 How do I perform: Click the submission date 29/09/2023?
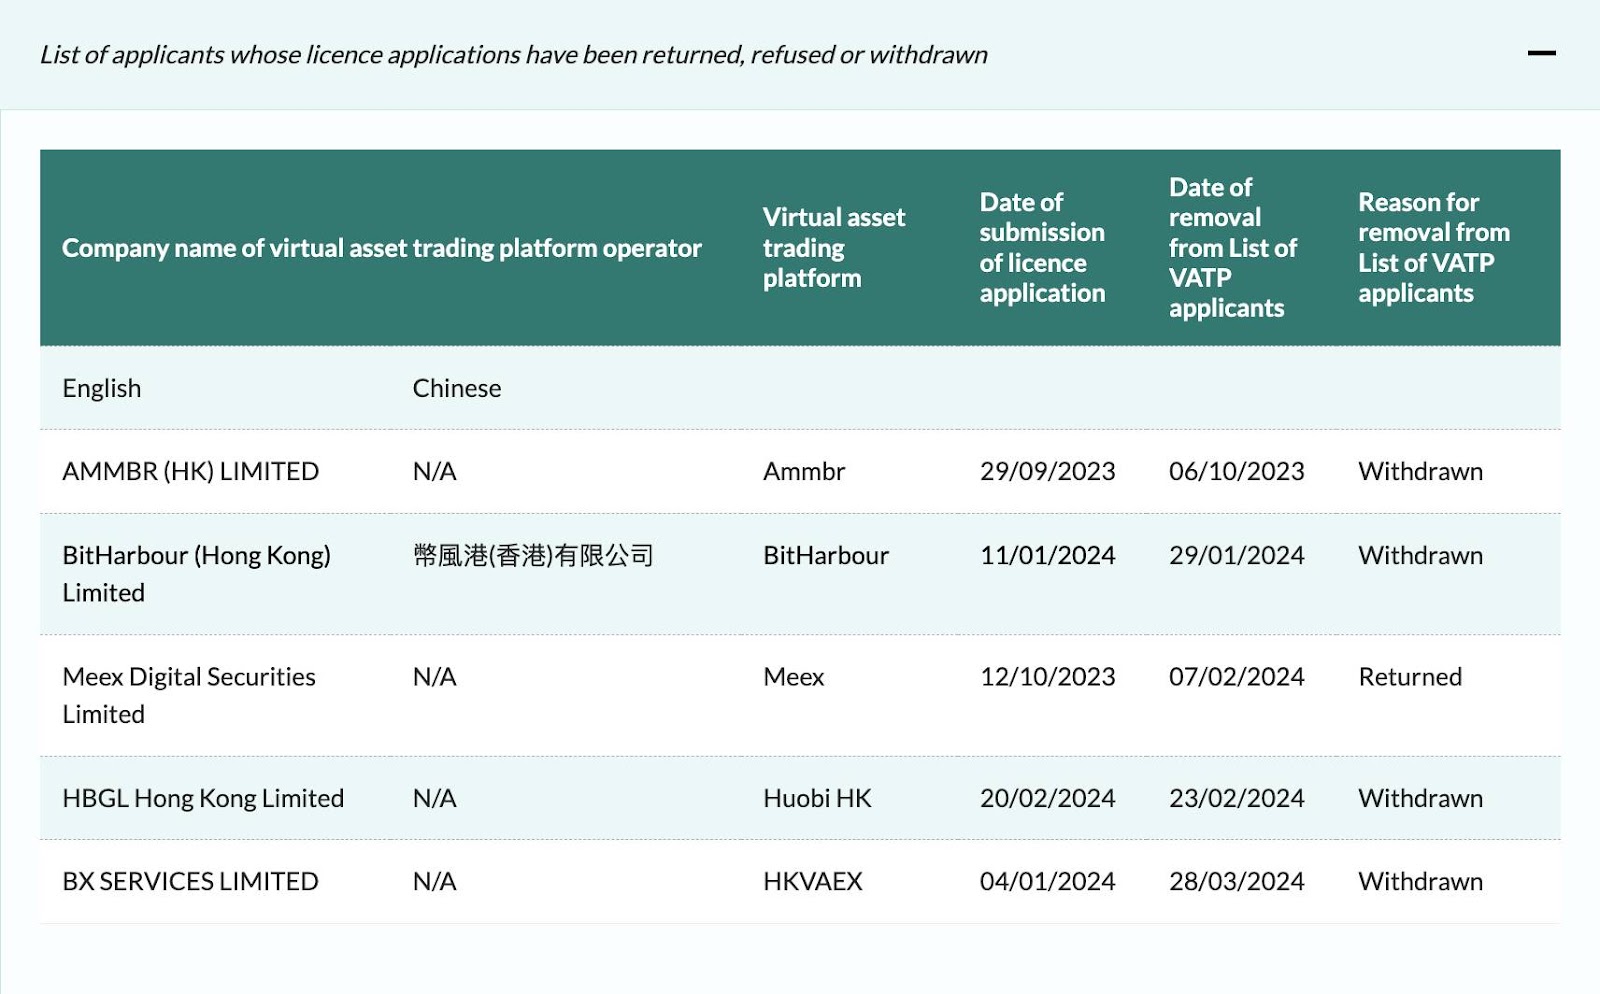[1047, 471]
